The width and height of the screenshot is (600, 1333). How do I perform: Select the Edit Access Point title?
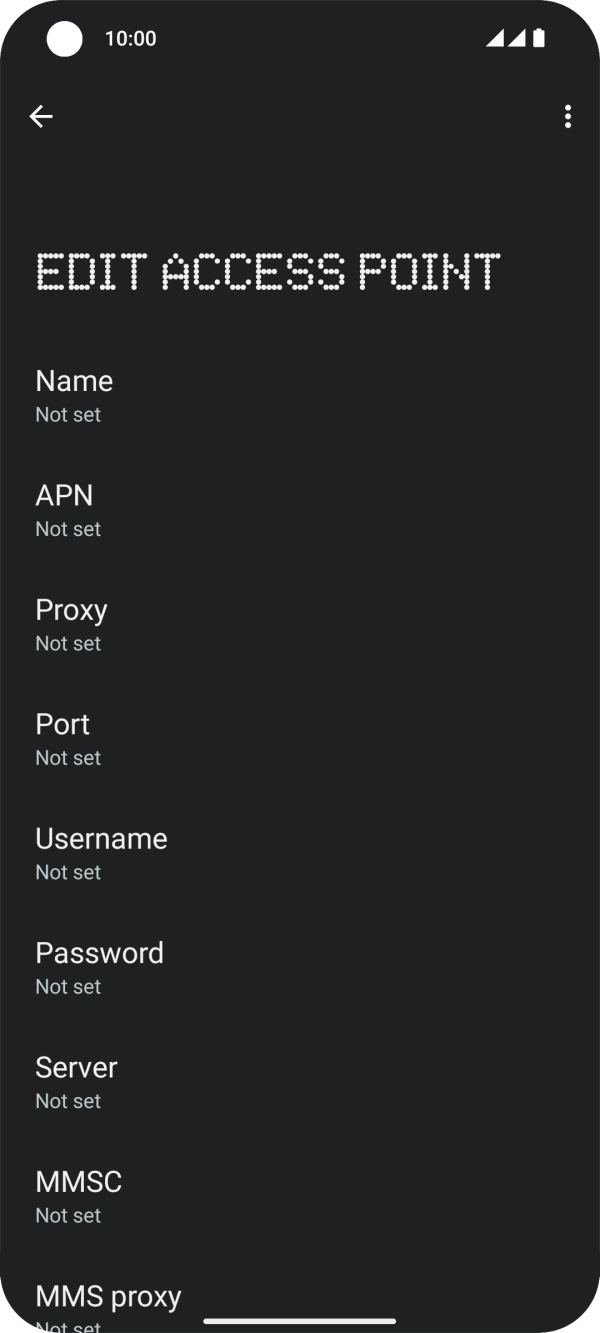pos(267,270)
